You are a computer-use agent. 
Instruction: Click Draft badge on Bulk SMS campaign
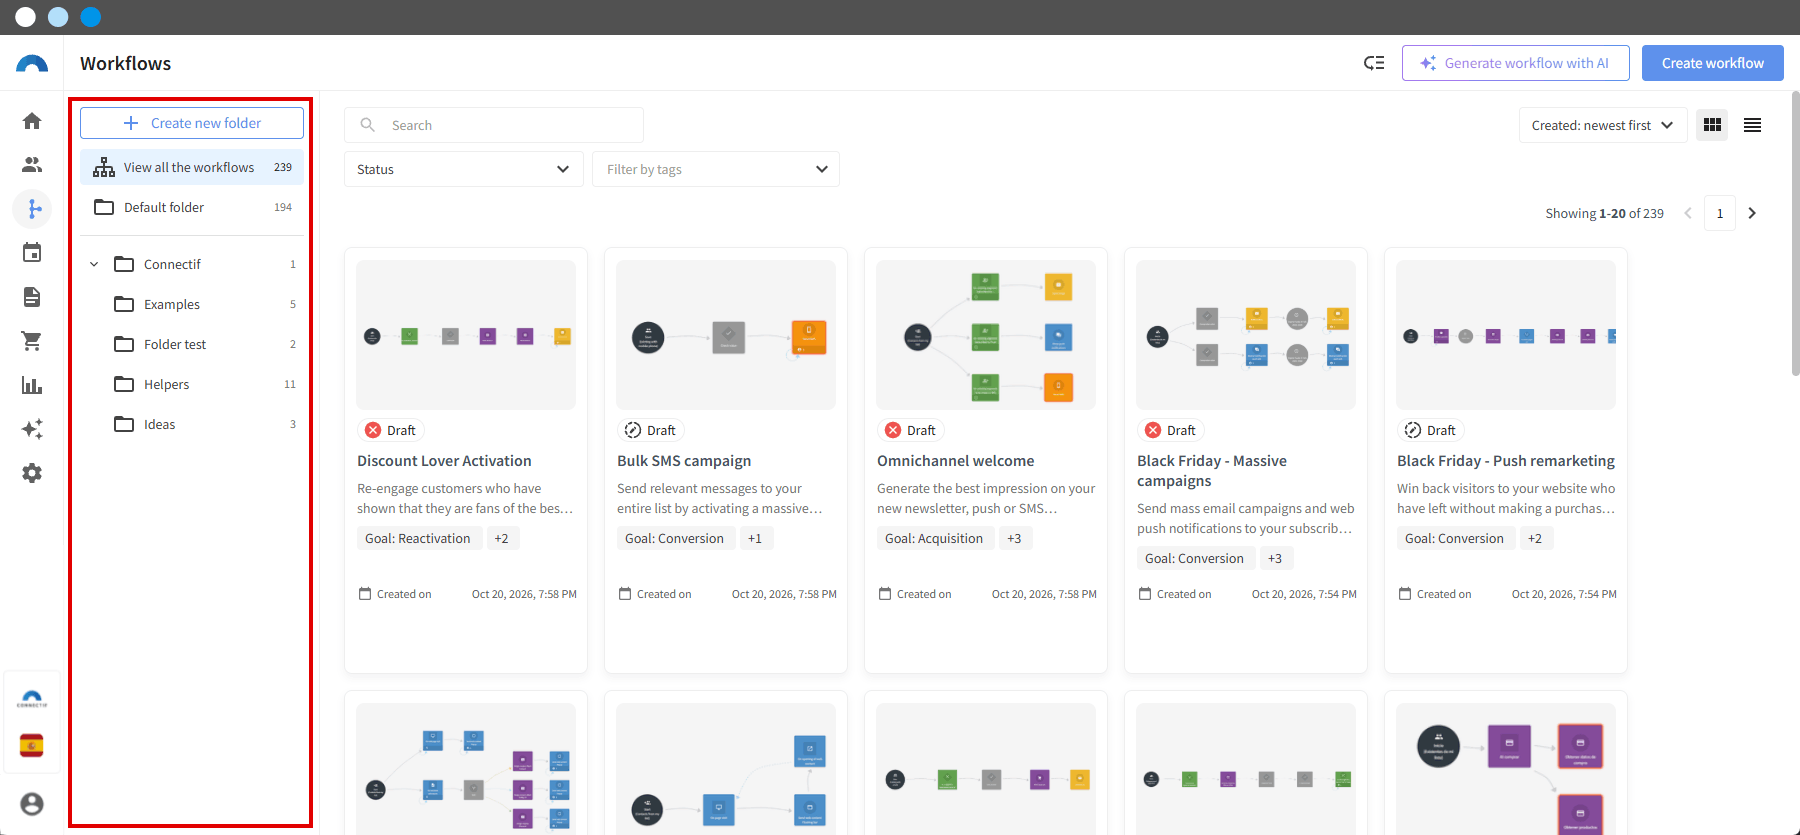pyautogui.click(x=651, y=430)
